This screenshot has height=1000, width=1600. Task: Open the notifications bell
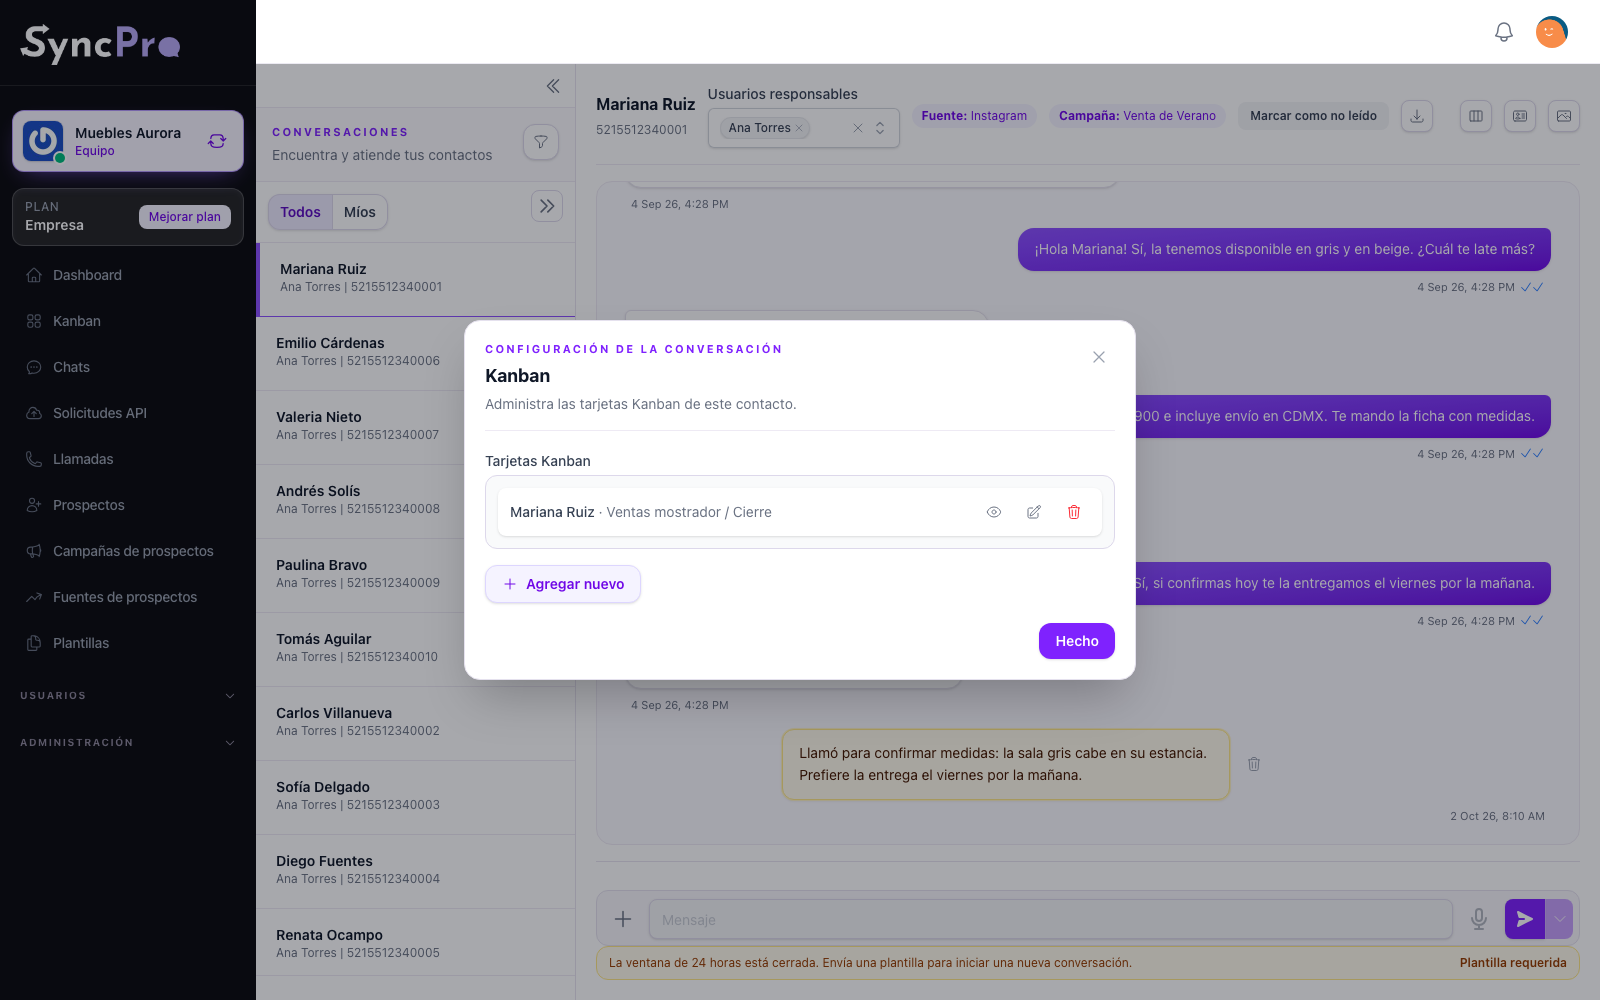pos(1503,32)
